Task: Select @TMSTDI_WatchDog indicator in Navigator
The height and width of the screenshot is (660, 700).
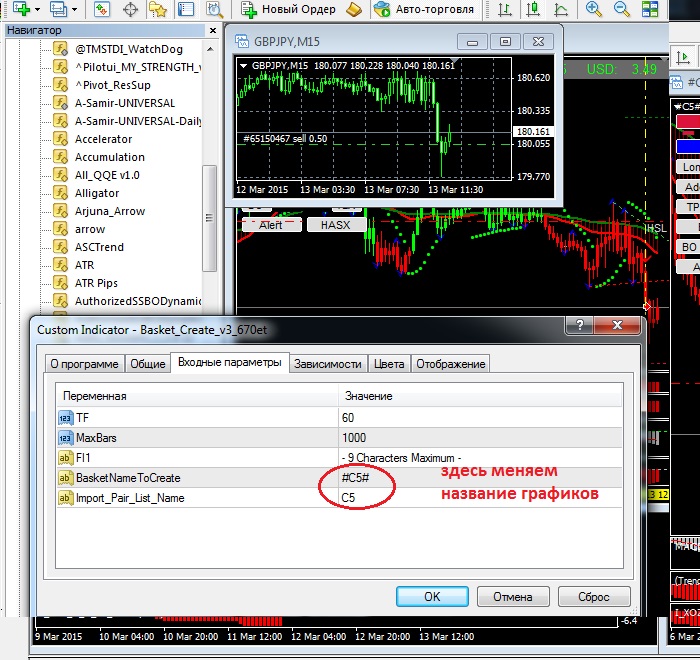Action: tap(129, 49)
